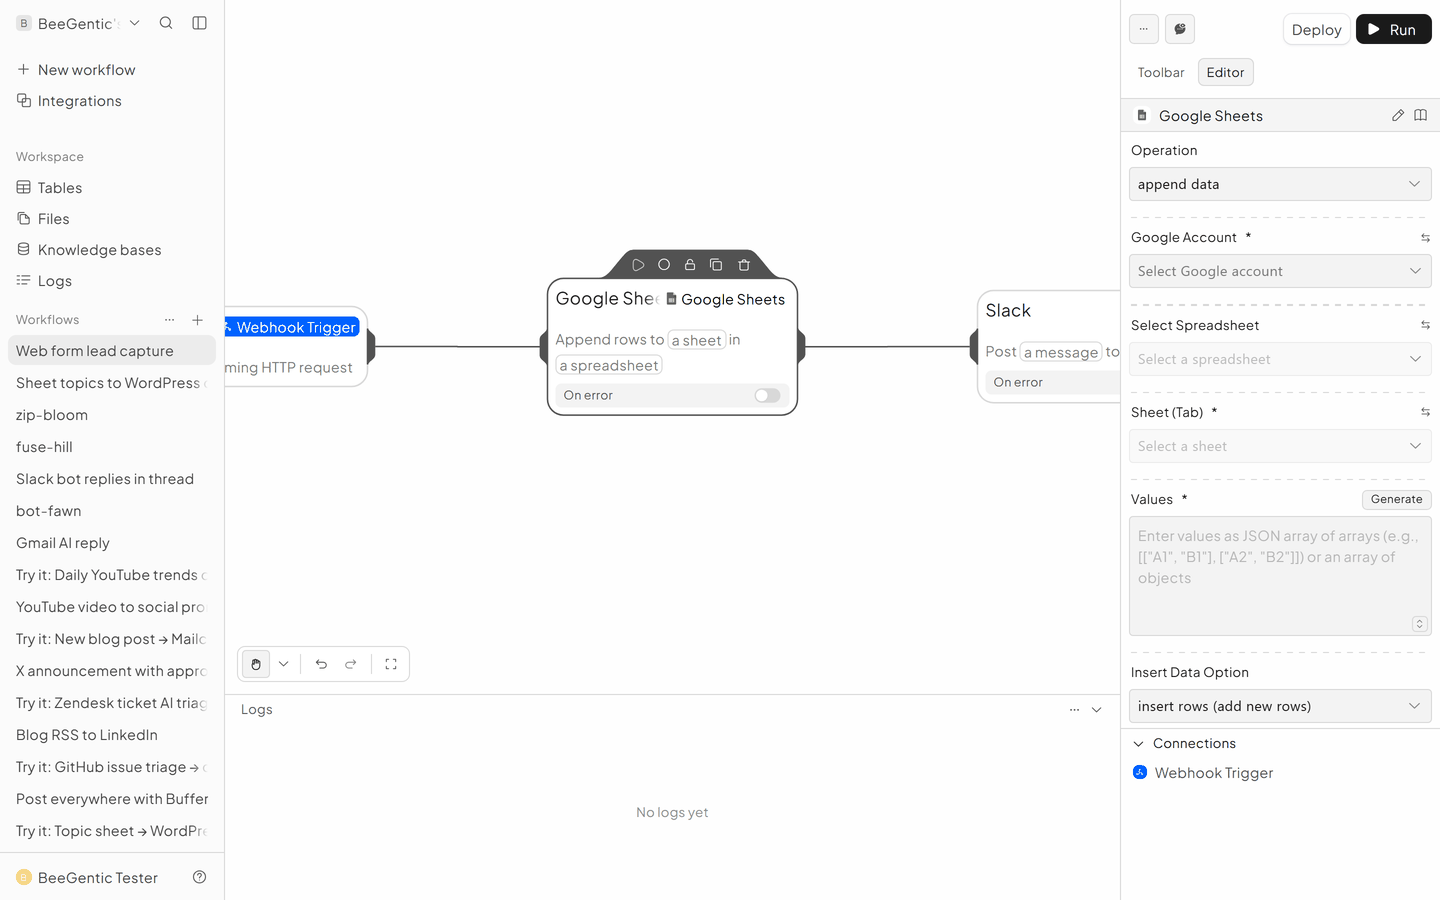Open Post everywhere with Buffer workflow

click(x=112, y=799)
